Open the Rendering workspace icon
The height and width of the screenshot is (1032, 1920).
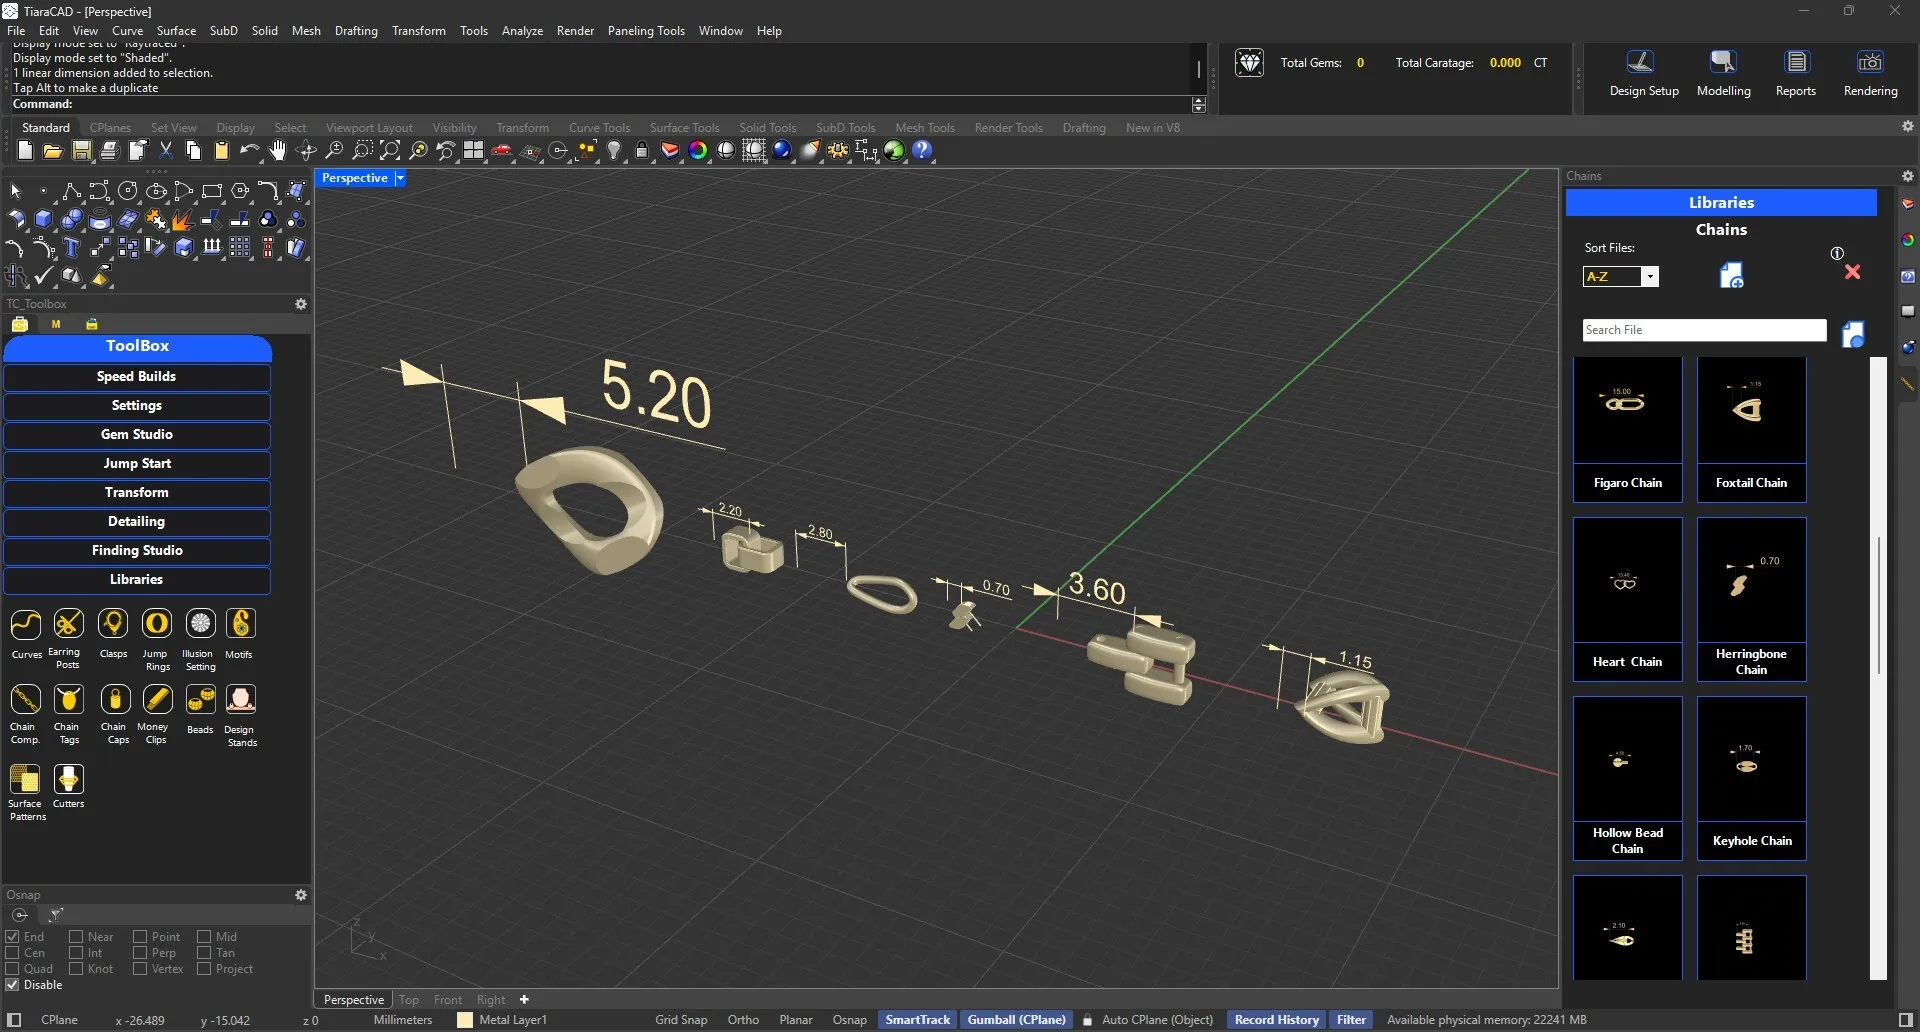(1869, 63)
